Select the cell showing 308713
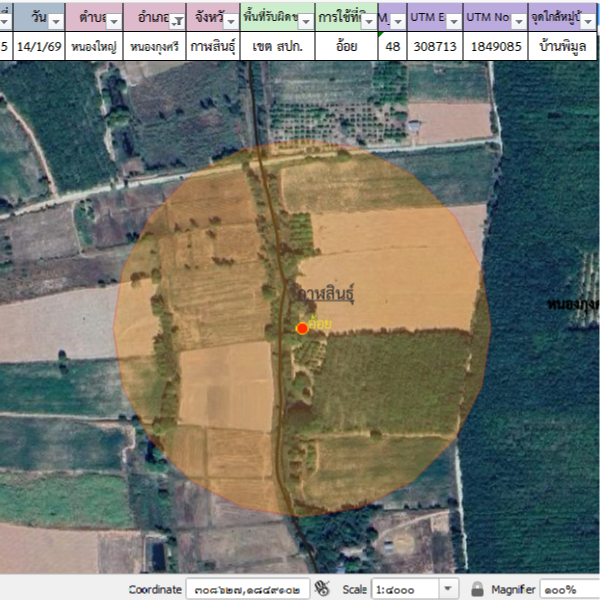 click(435, 46)
